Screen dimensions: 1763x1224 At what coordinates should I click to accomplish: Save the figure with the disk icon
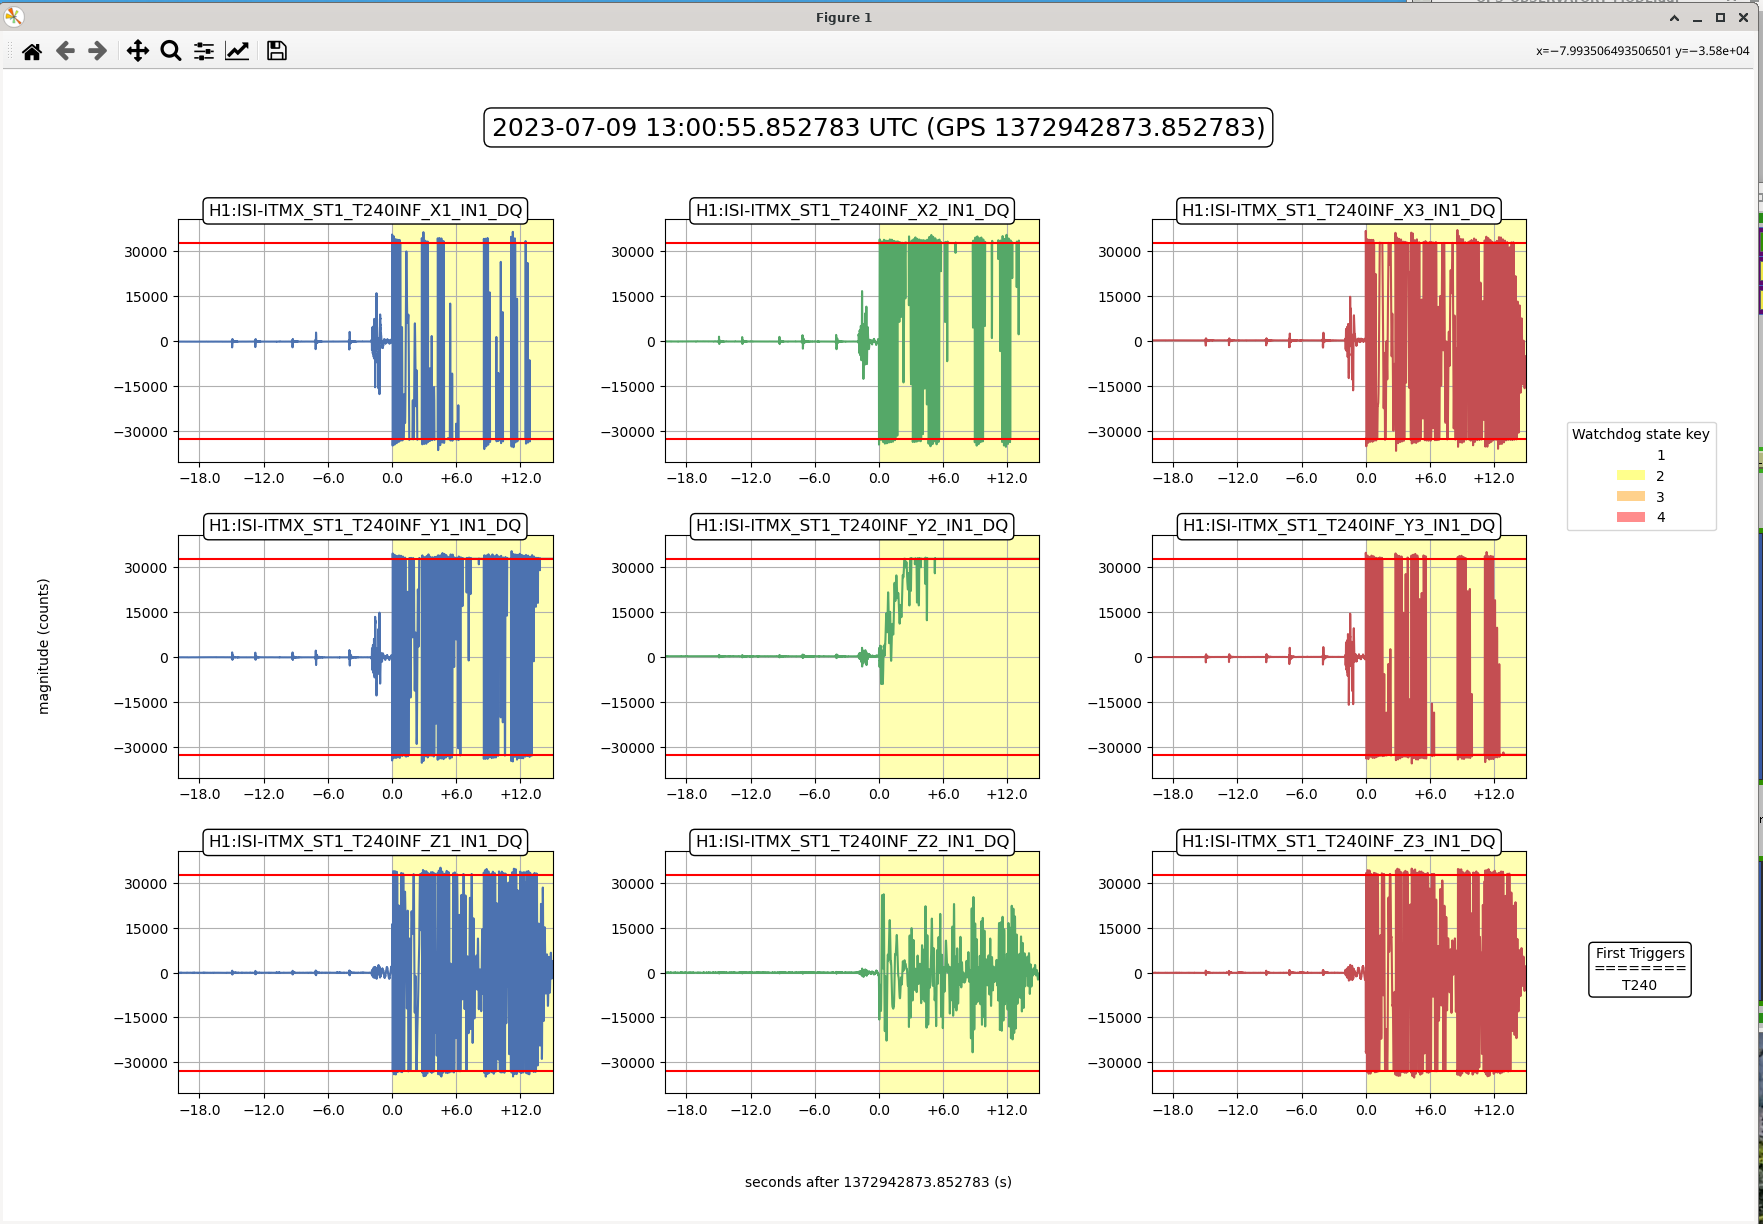277,51
